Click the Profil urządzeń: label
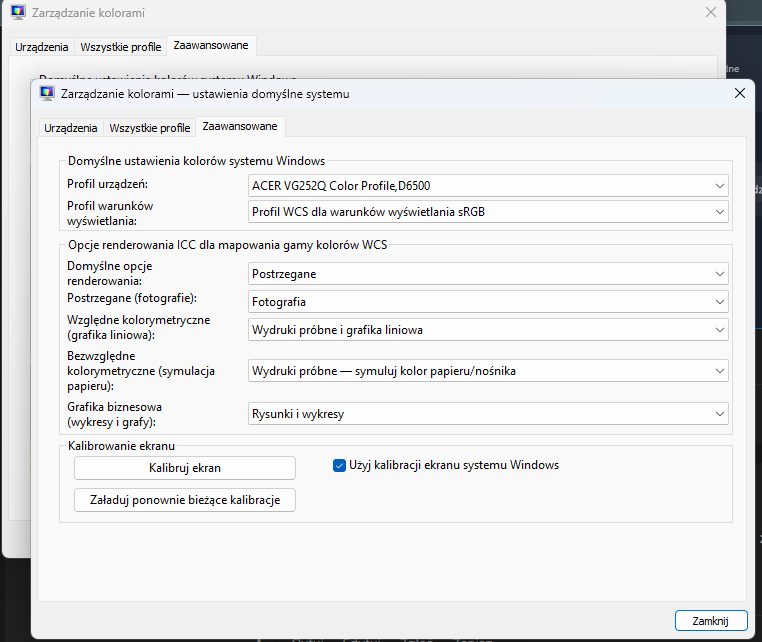Image resolution: width=762 pixels, height=642 pixels. tap(107, 184)
